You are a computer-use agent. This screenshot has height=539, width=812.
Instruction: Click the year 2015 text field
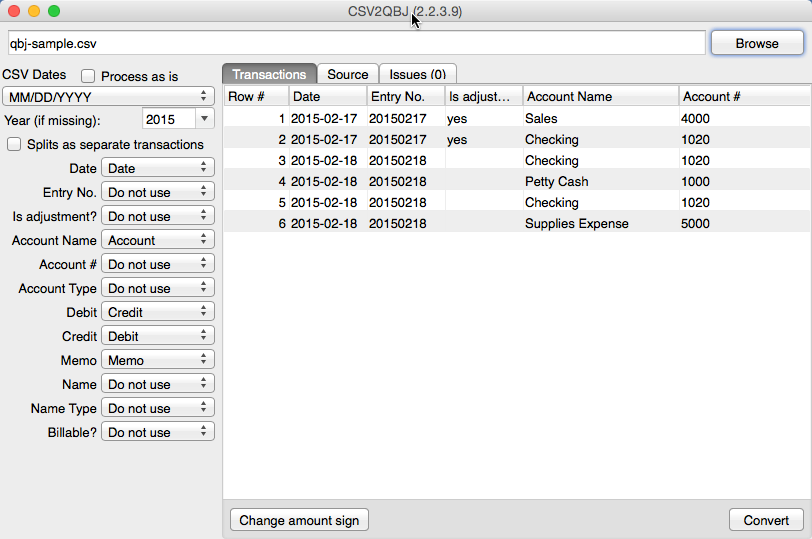[x=168, y=119]
